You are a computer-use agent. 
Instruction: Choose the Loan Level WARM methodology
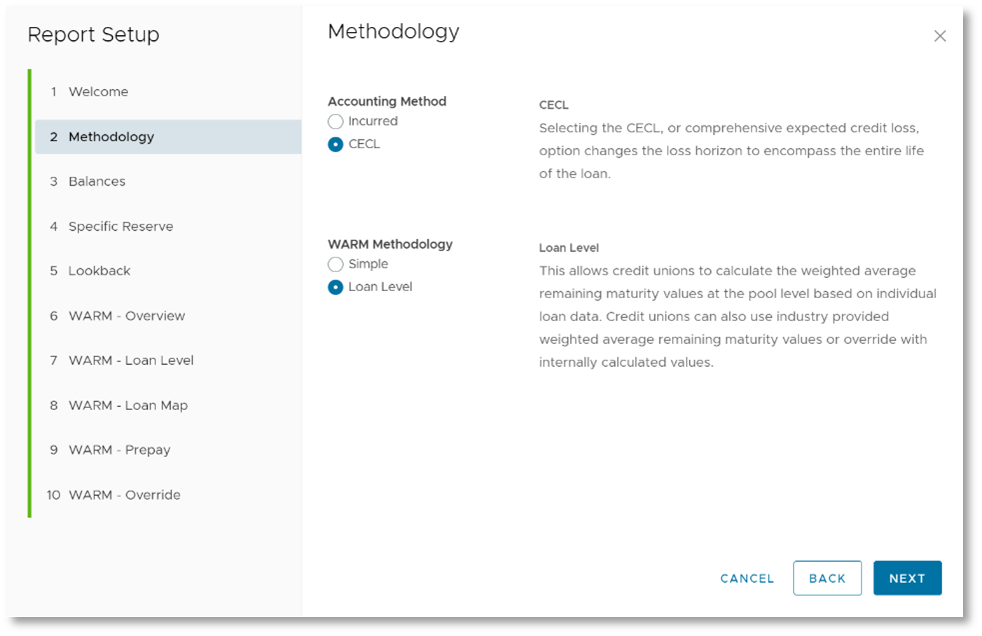click(336, 287)
